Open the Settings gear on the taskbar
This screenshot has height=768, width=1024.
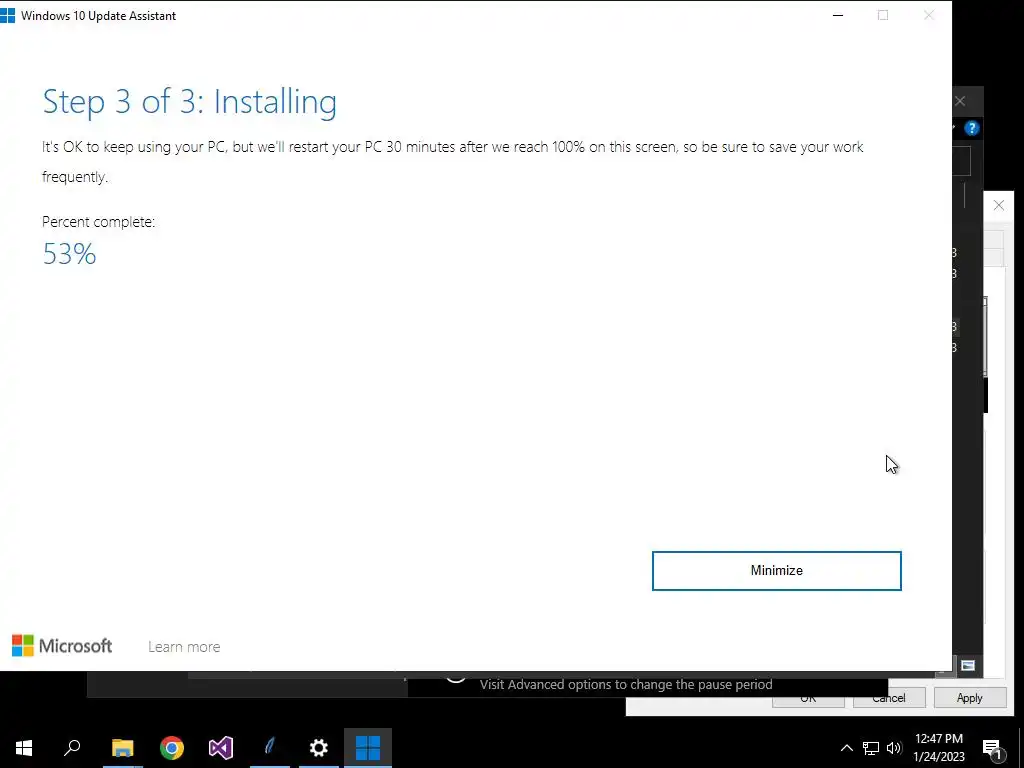pos(319,748)
